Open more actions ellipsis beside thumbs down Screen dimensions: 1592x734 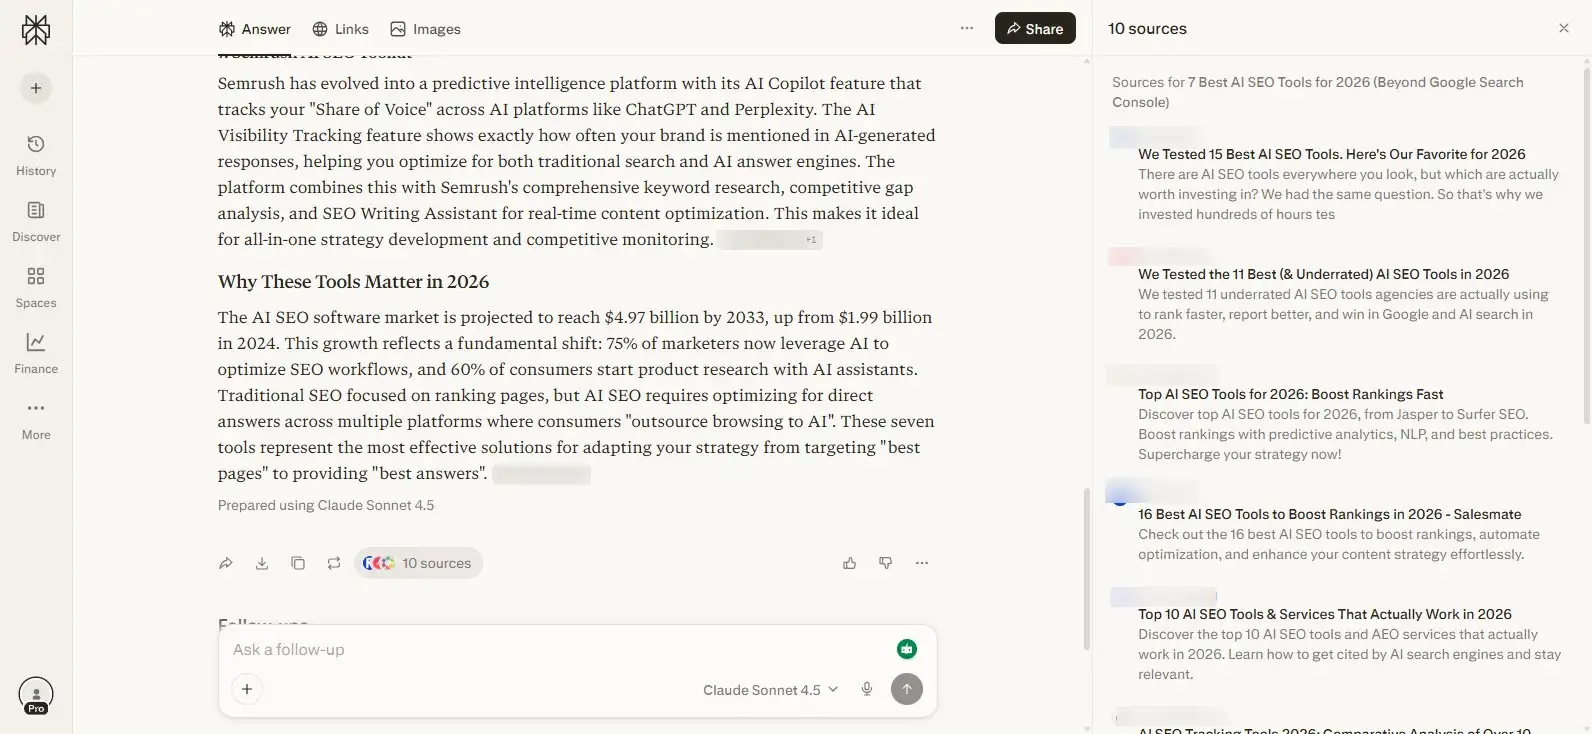(922, 563)
